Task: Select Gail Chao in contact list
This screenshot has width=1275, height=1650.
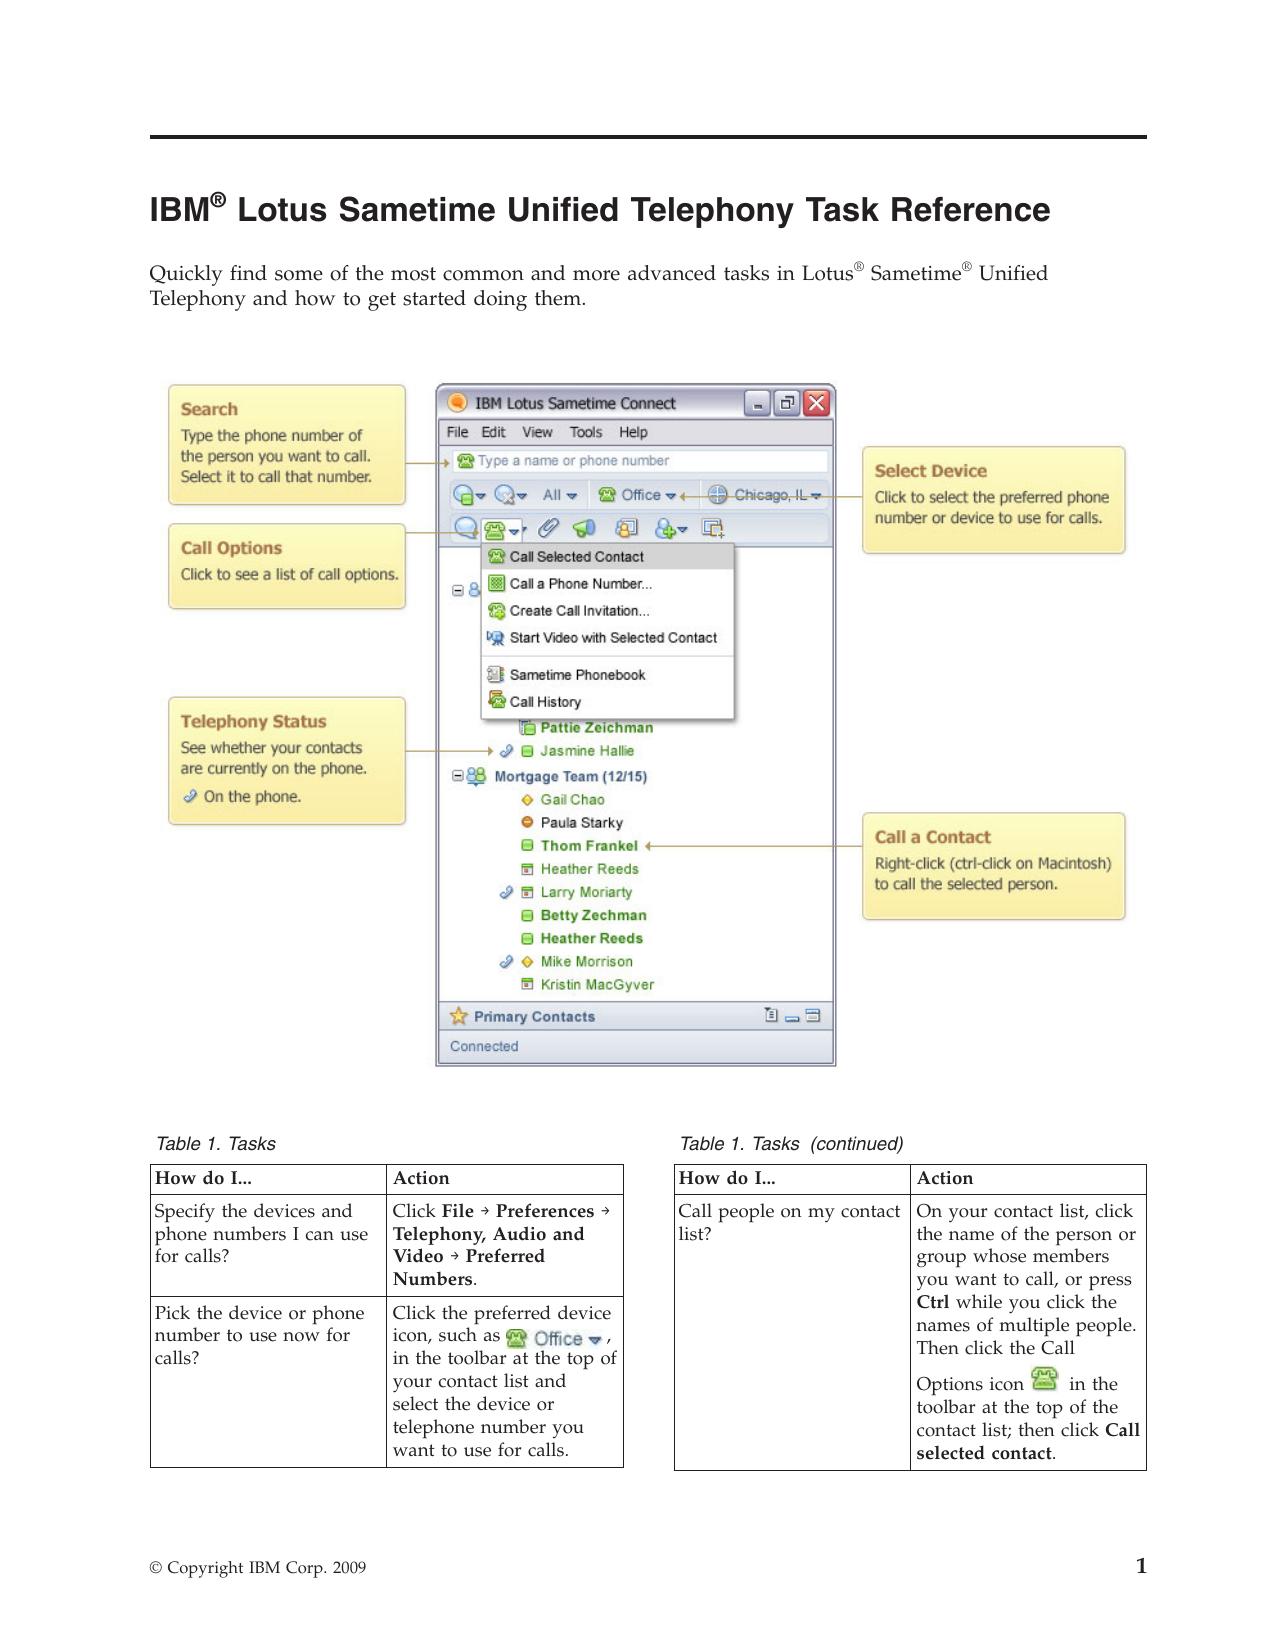Action: (572, 799)
